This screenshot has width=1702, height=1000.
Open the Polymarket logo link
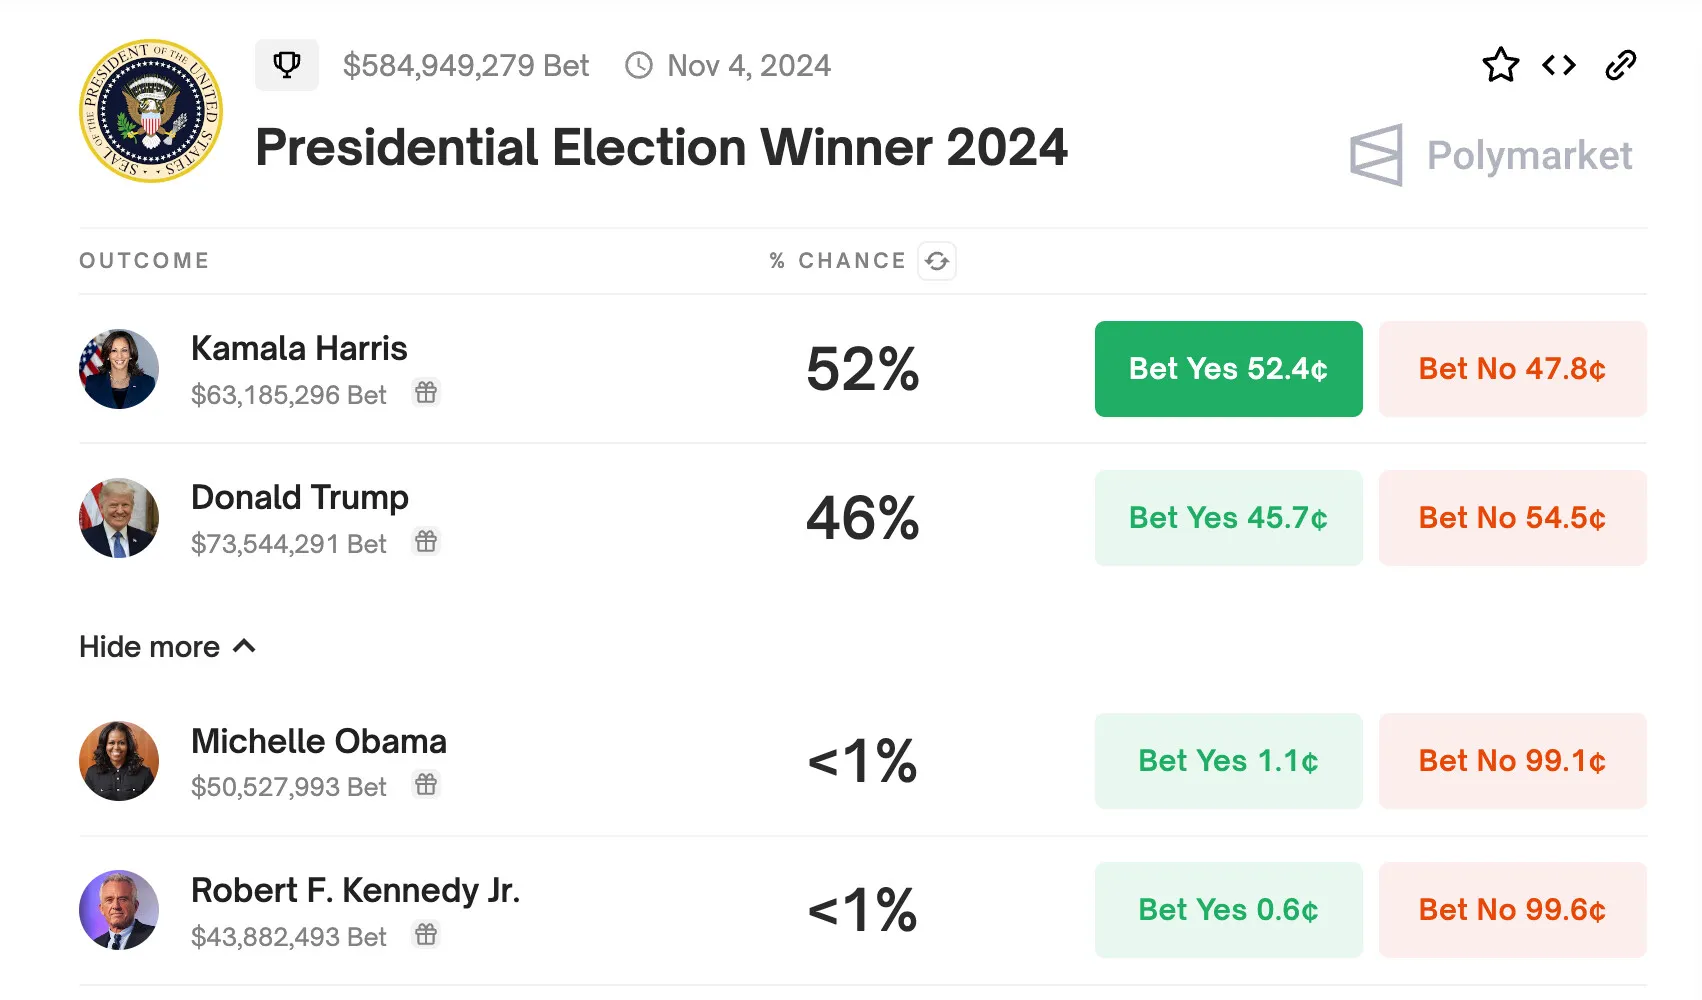pos(1490,156)
